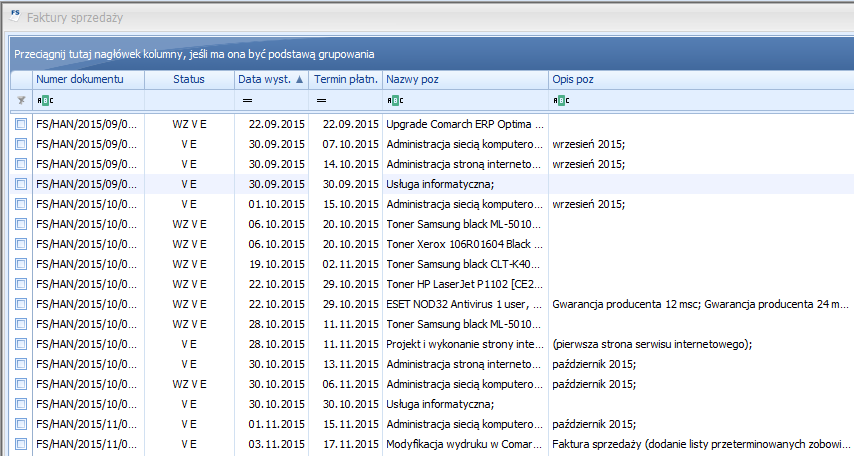854x456 pixels.
Task: Select the due date cell 06.11.2015
Action: tap(345, 384)
